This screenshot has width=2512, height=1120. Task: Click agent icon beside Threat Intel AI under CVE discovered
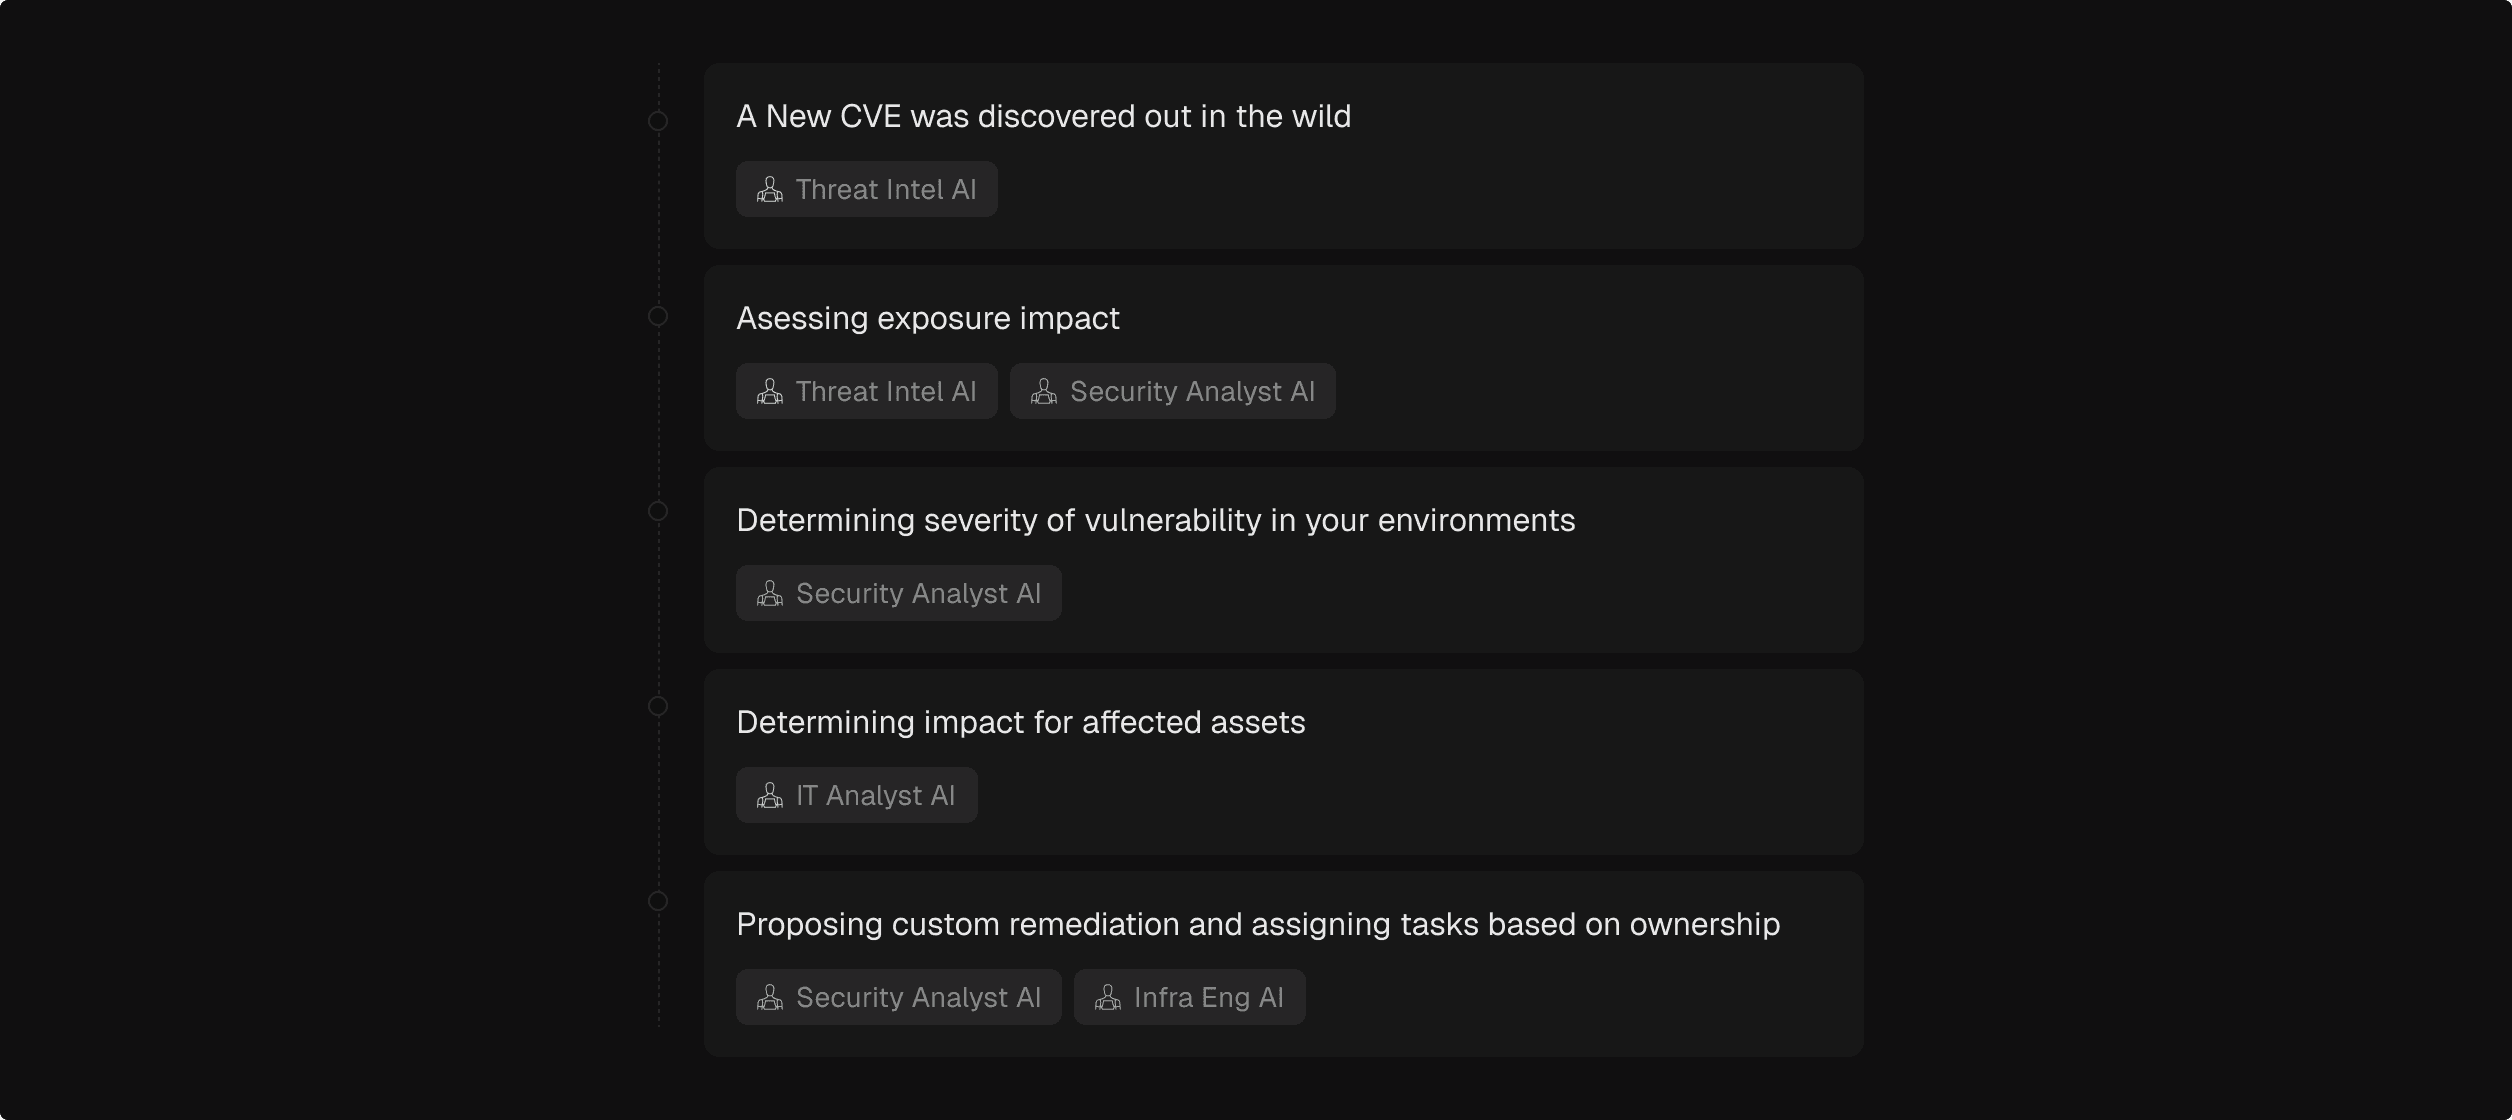(770, 190)
